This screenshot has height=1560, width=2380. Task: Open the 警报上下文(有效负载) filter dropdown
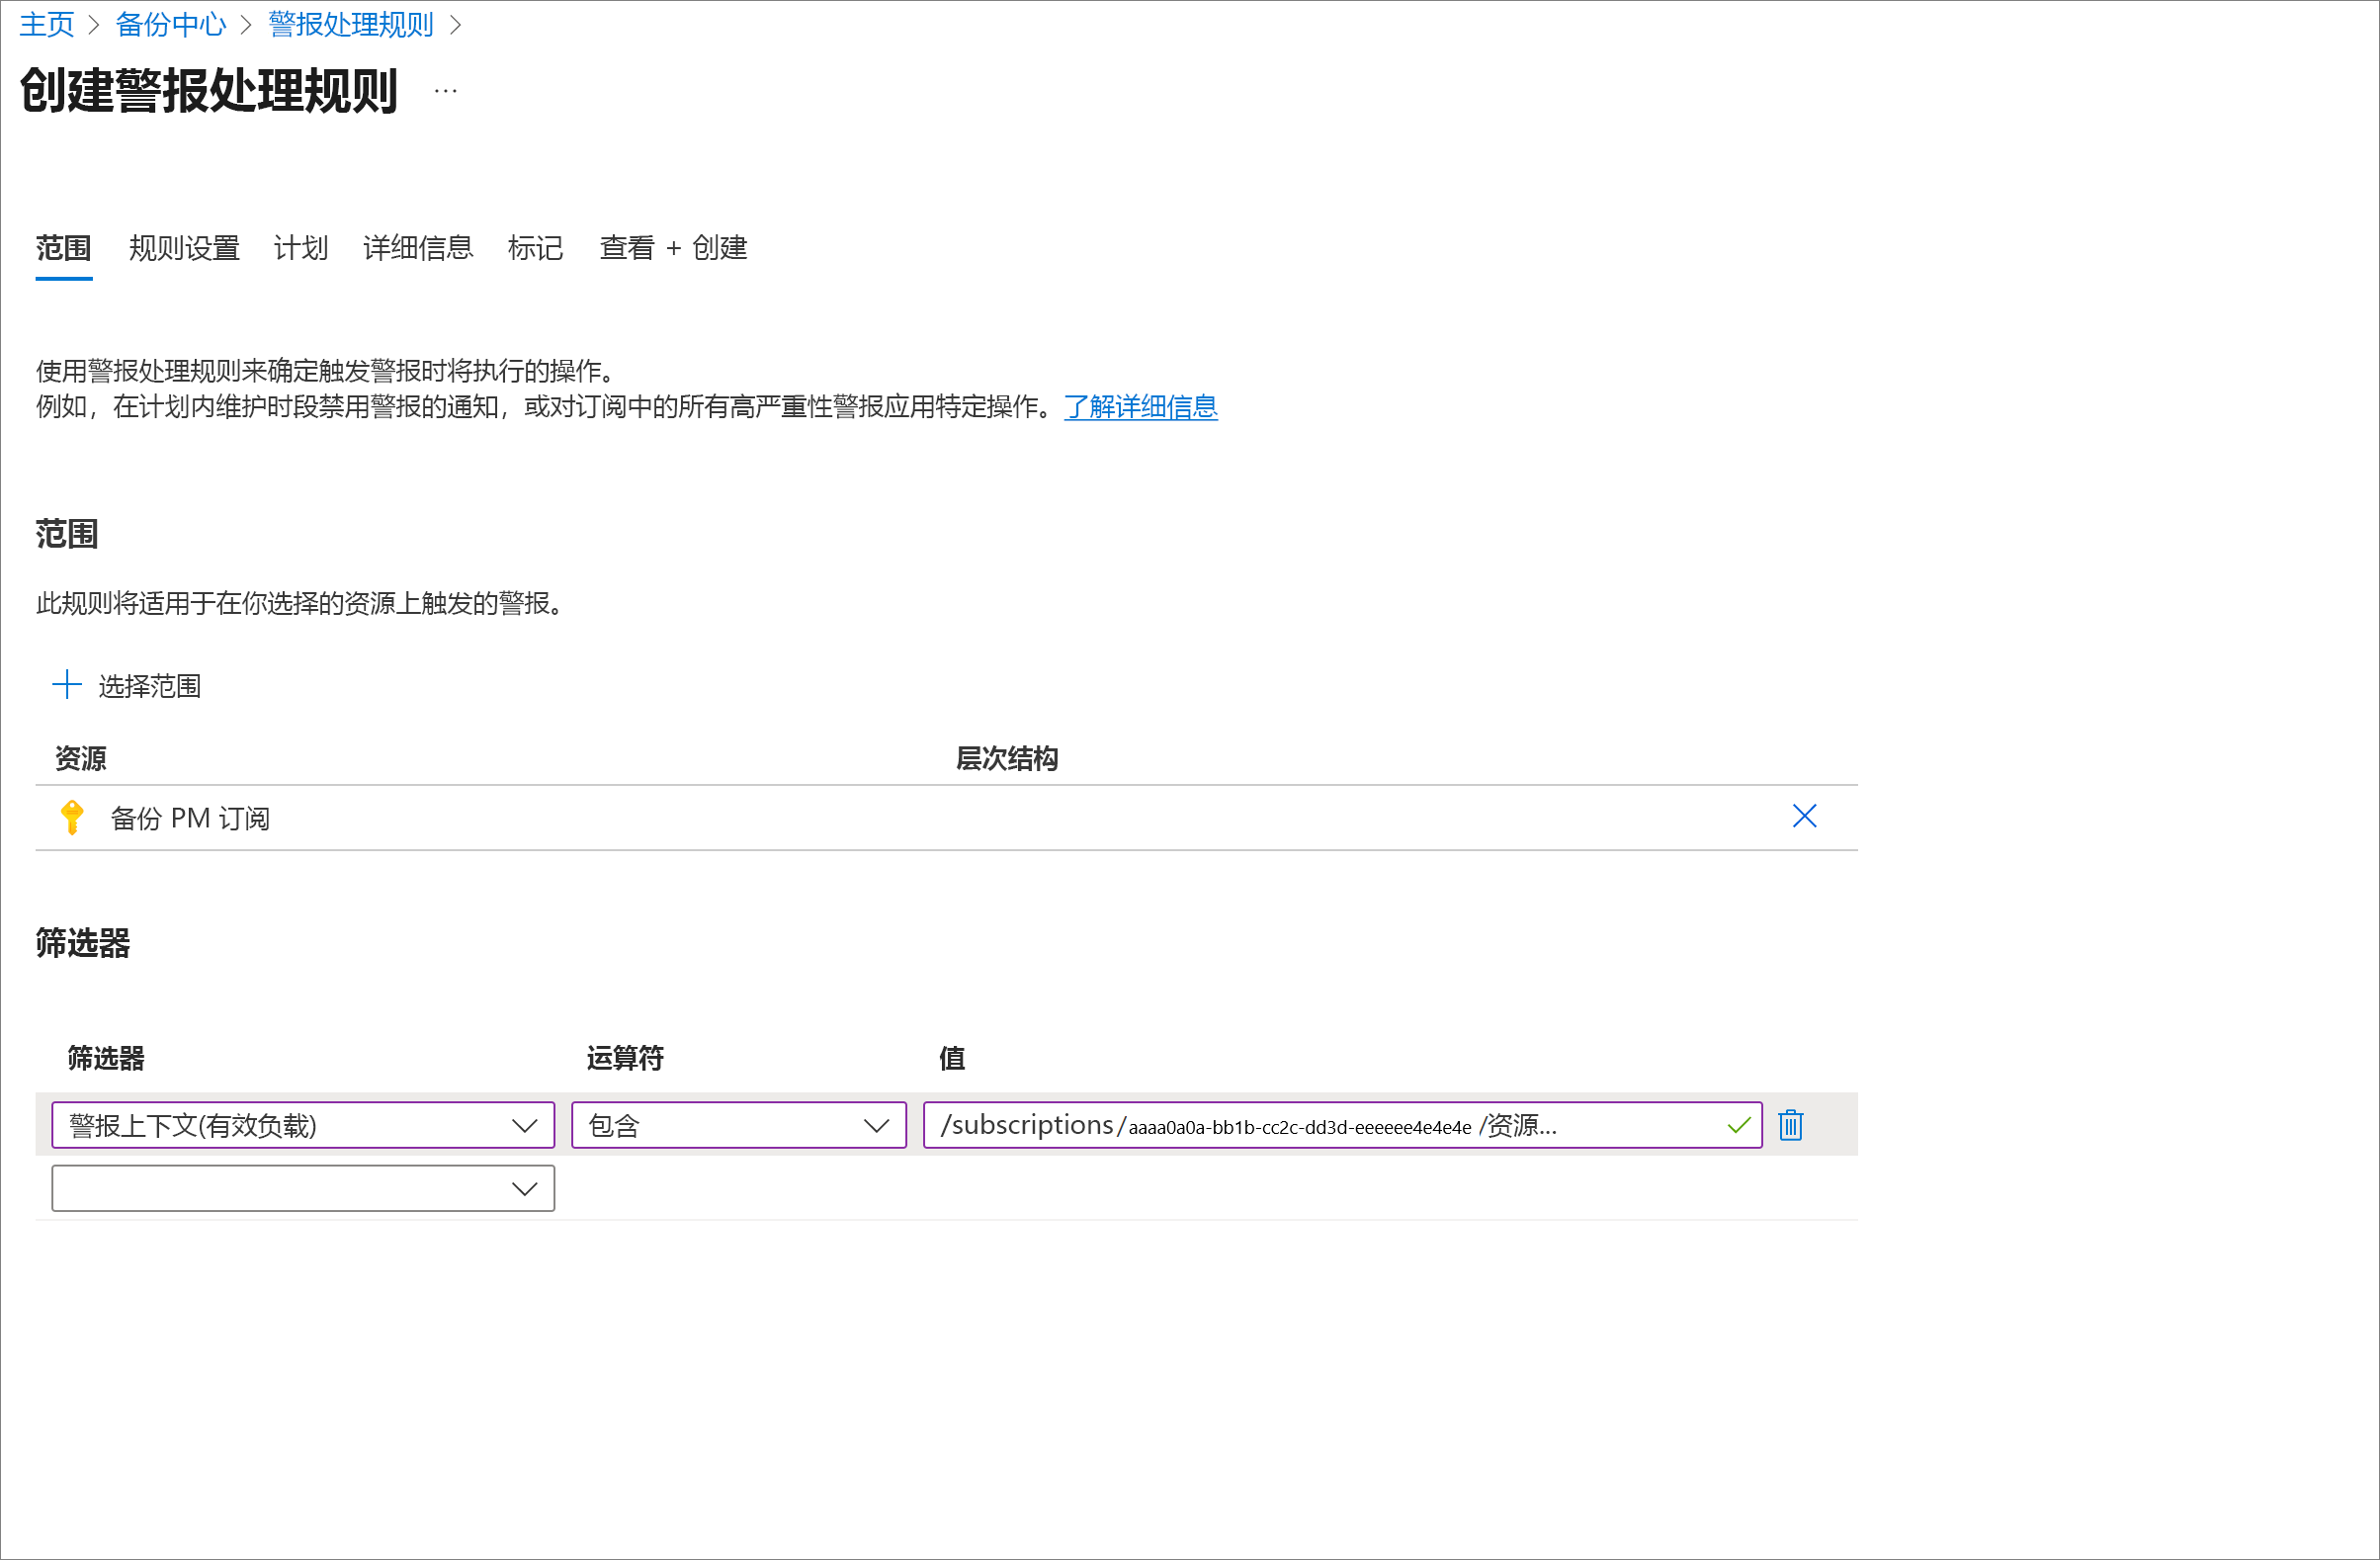coord(303,1125)
